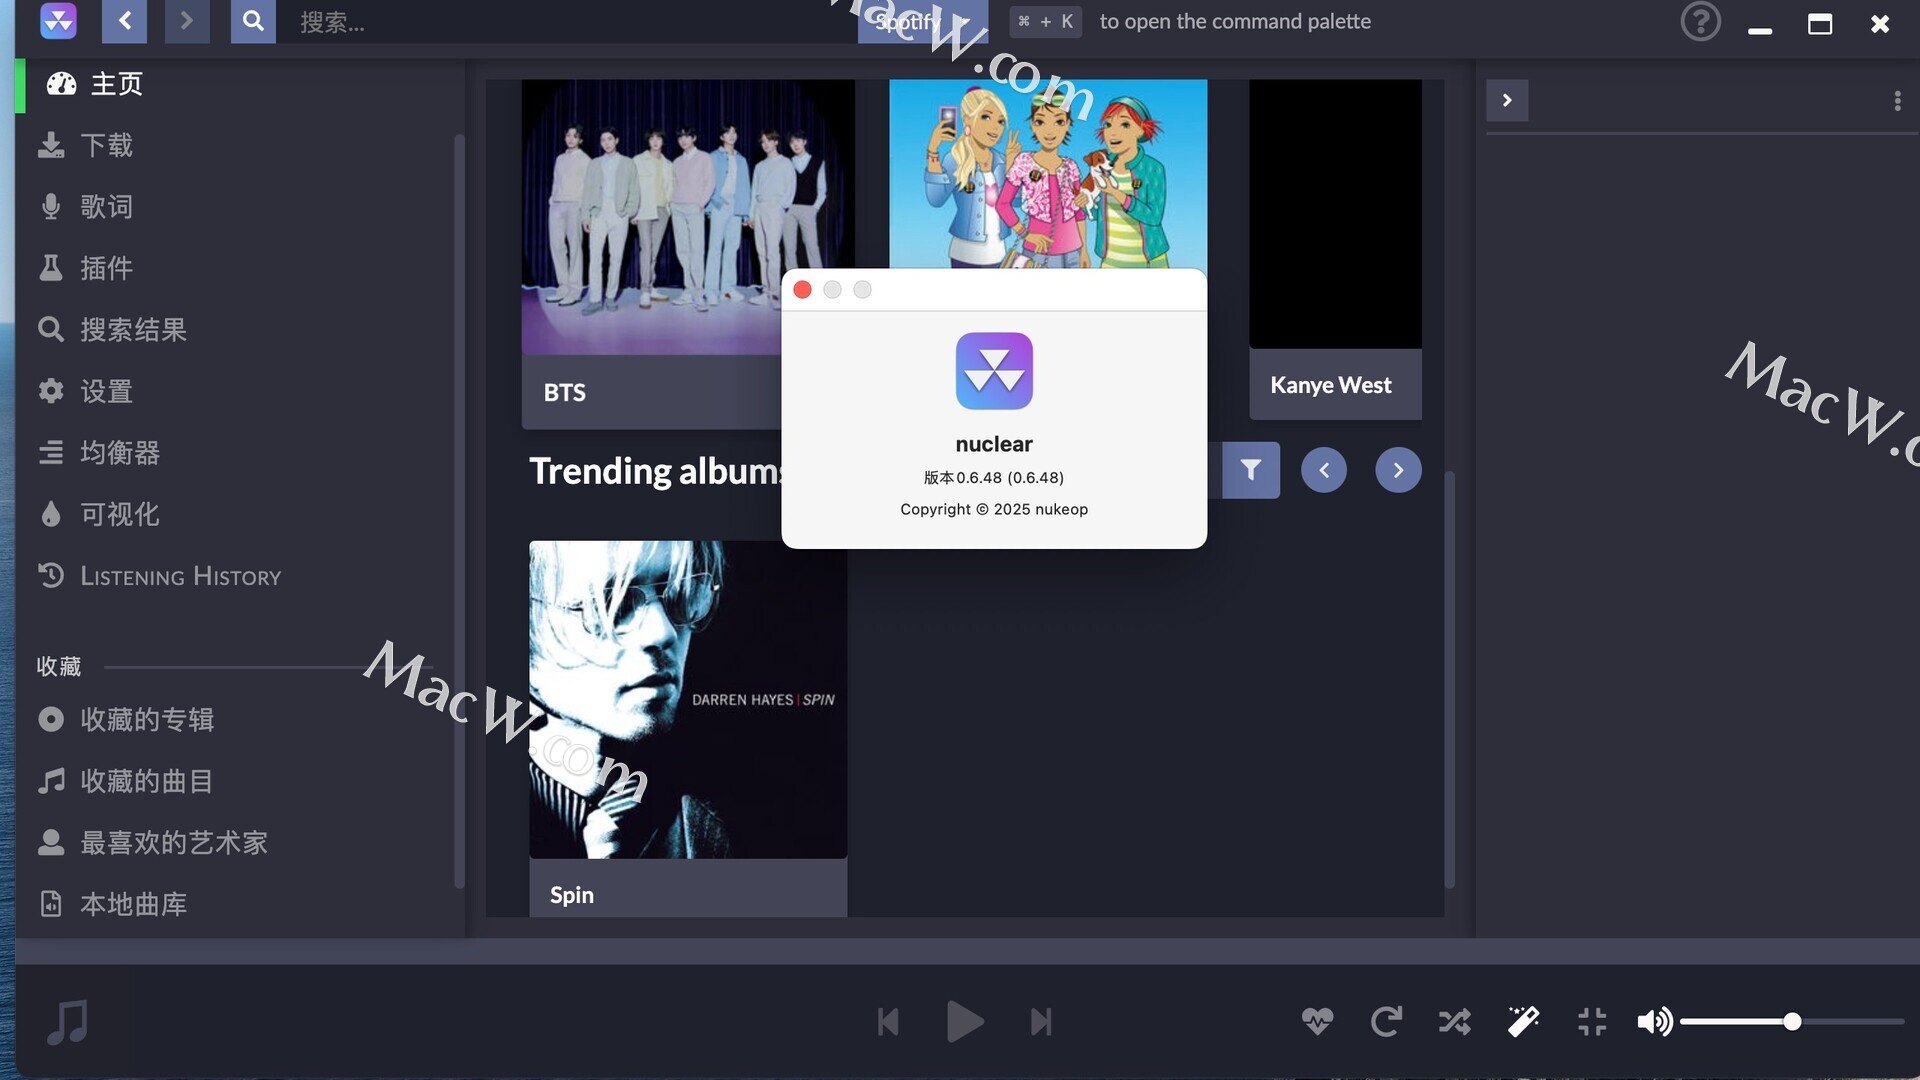Screen dimensions: 1920x1080
Task: Open 收藏的专辑 favorite albums
Action: tap(240, 720)
